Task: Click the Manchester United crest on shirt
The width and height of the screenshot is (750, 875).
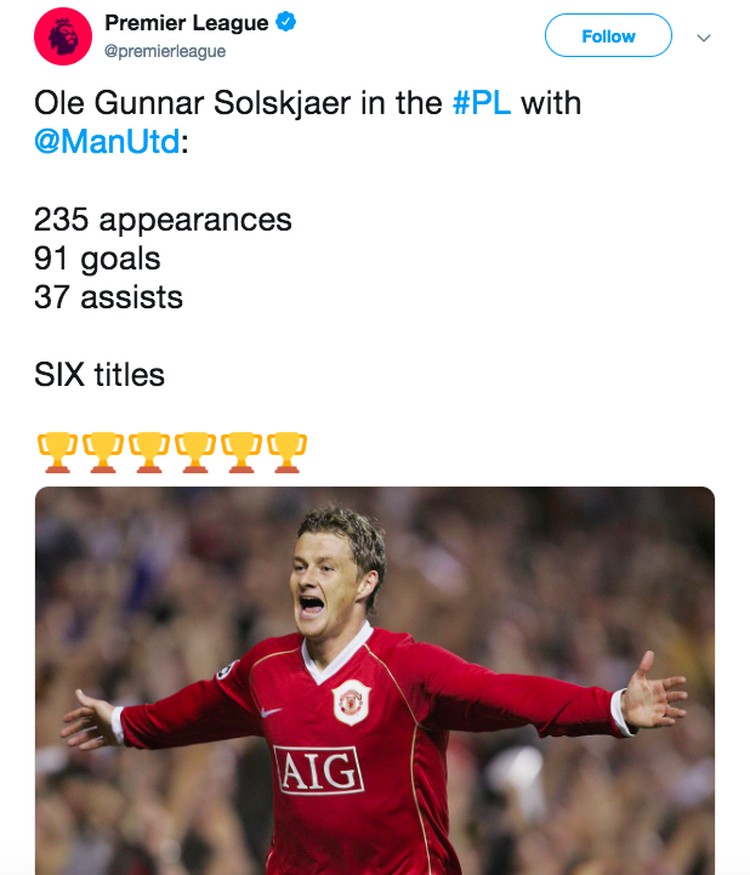Action: click(x=351, y=702)
